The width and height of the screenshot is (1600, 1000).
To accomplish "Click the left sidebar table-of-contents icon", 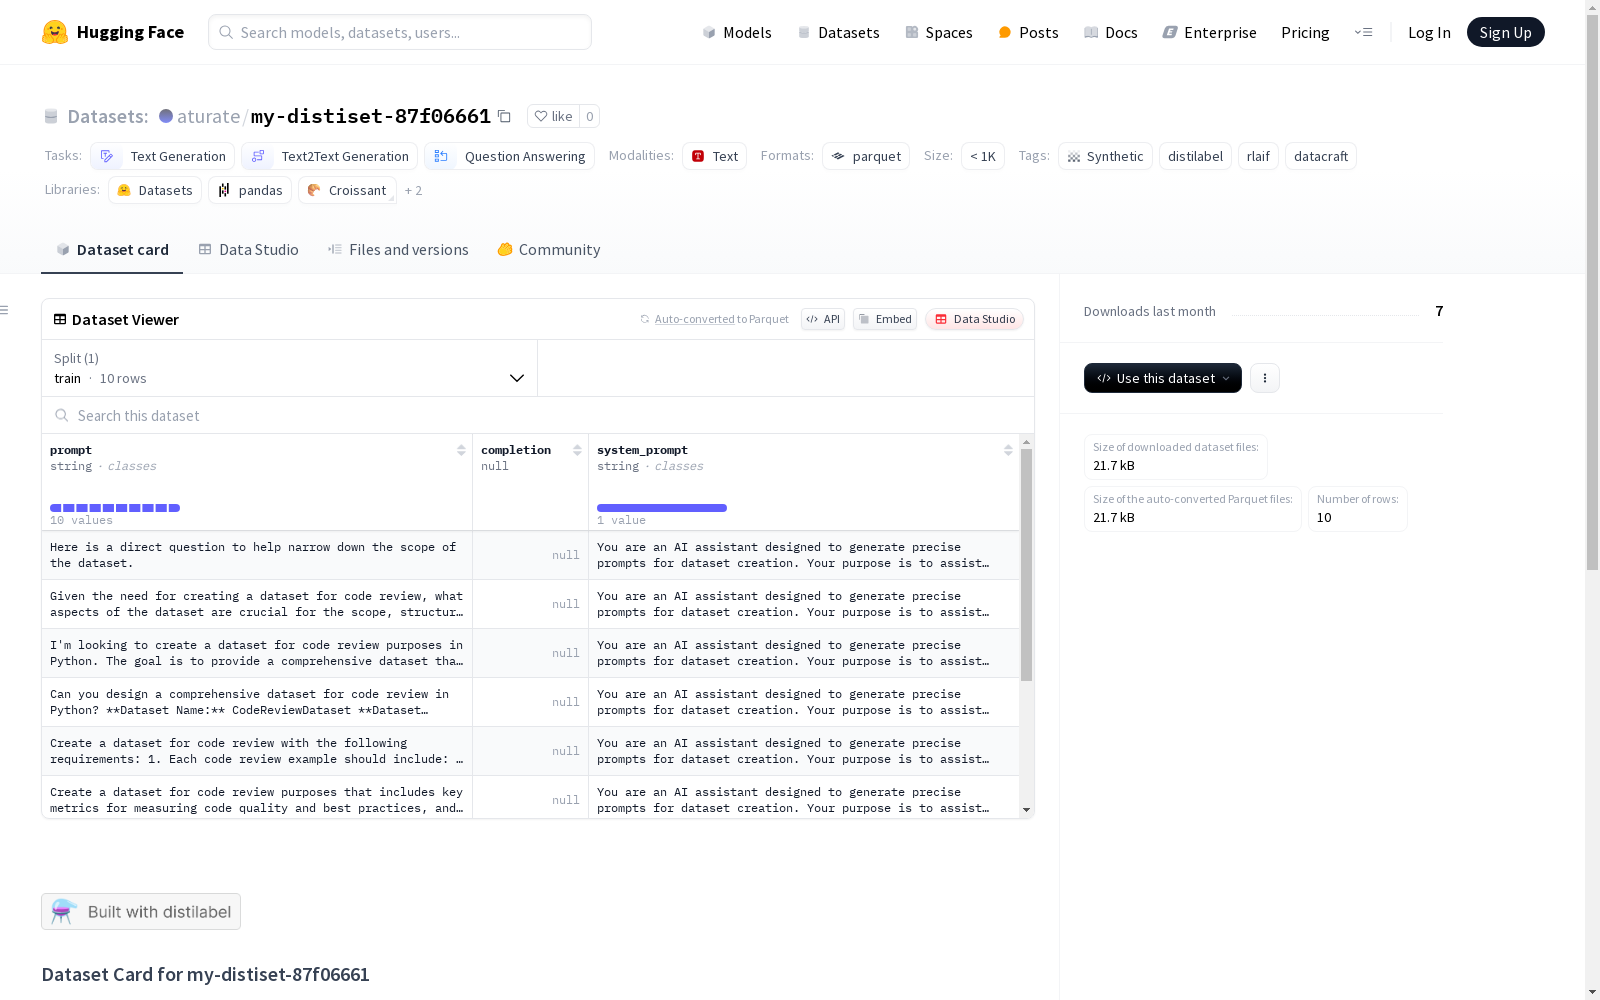I will (x=4, y=310).
